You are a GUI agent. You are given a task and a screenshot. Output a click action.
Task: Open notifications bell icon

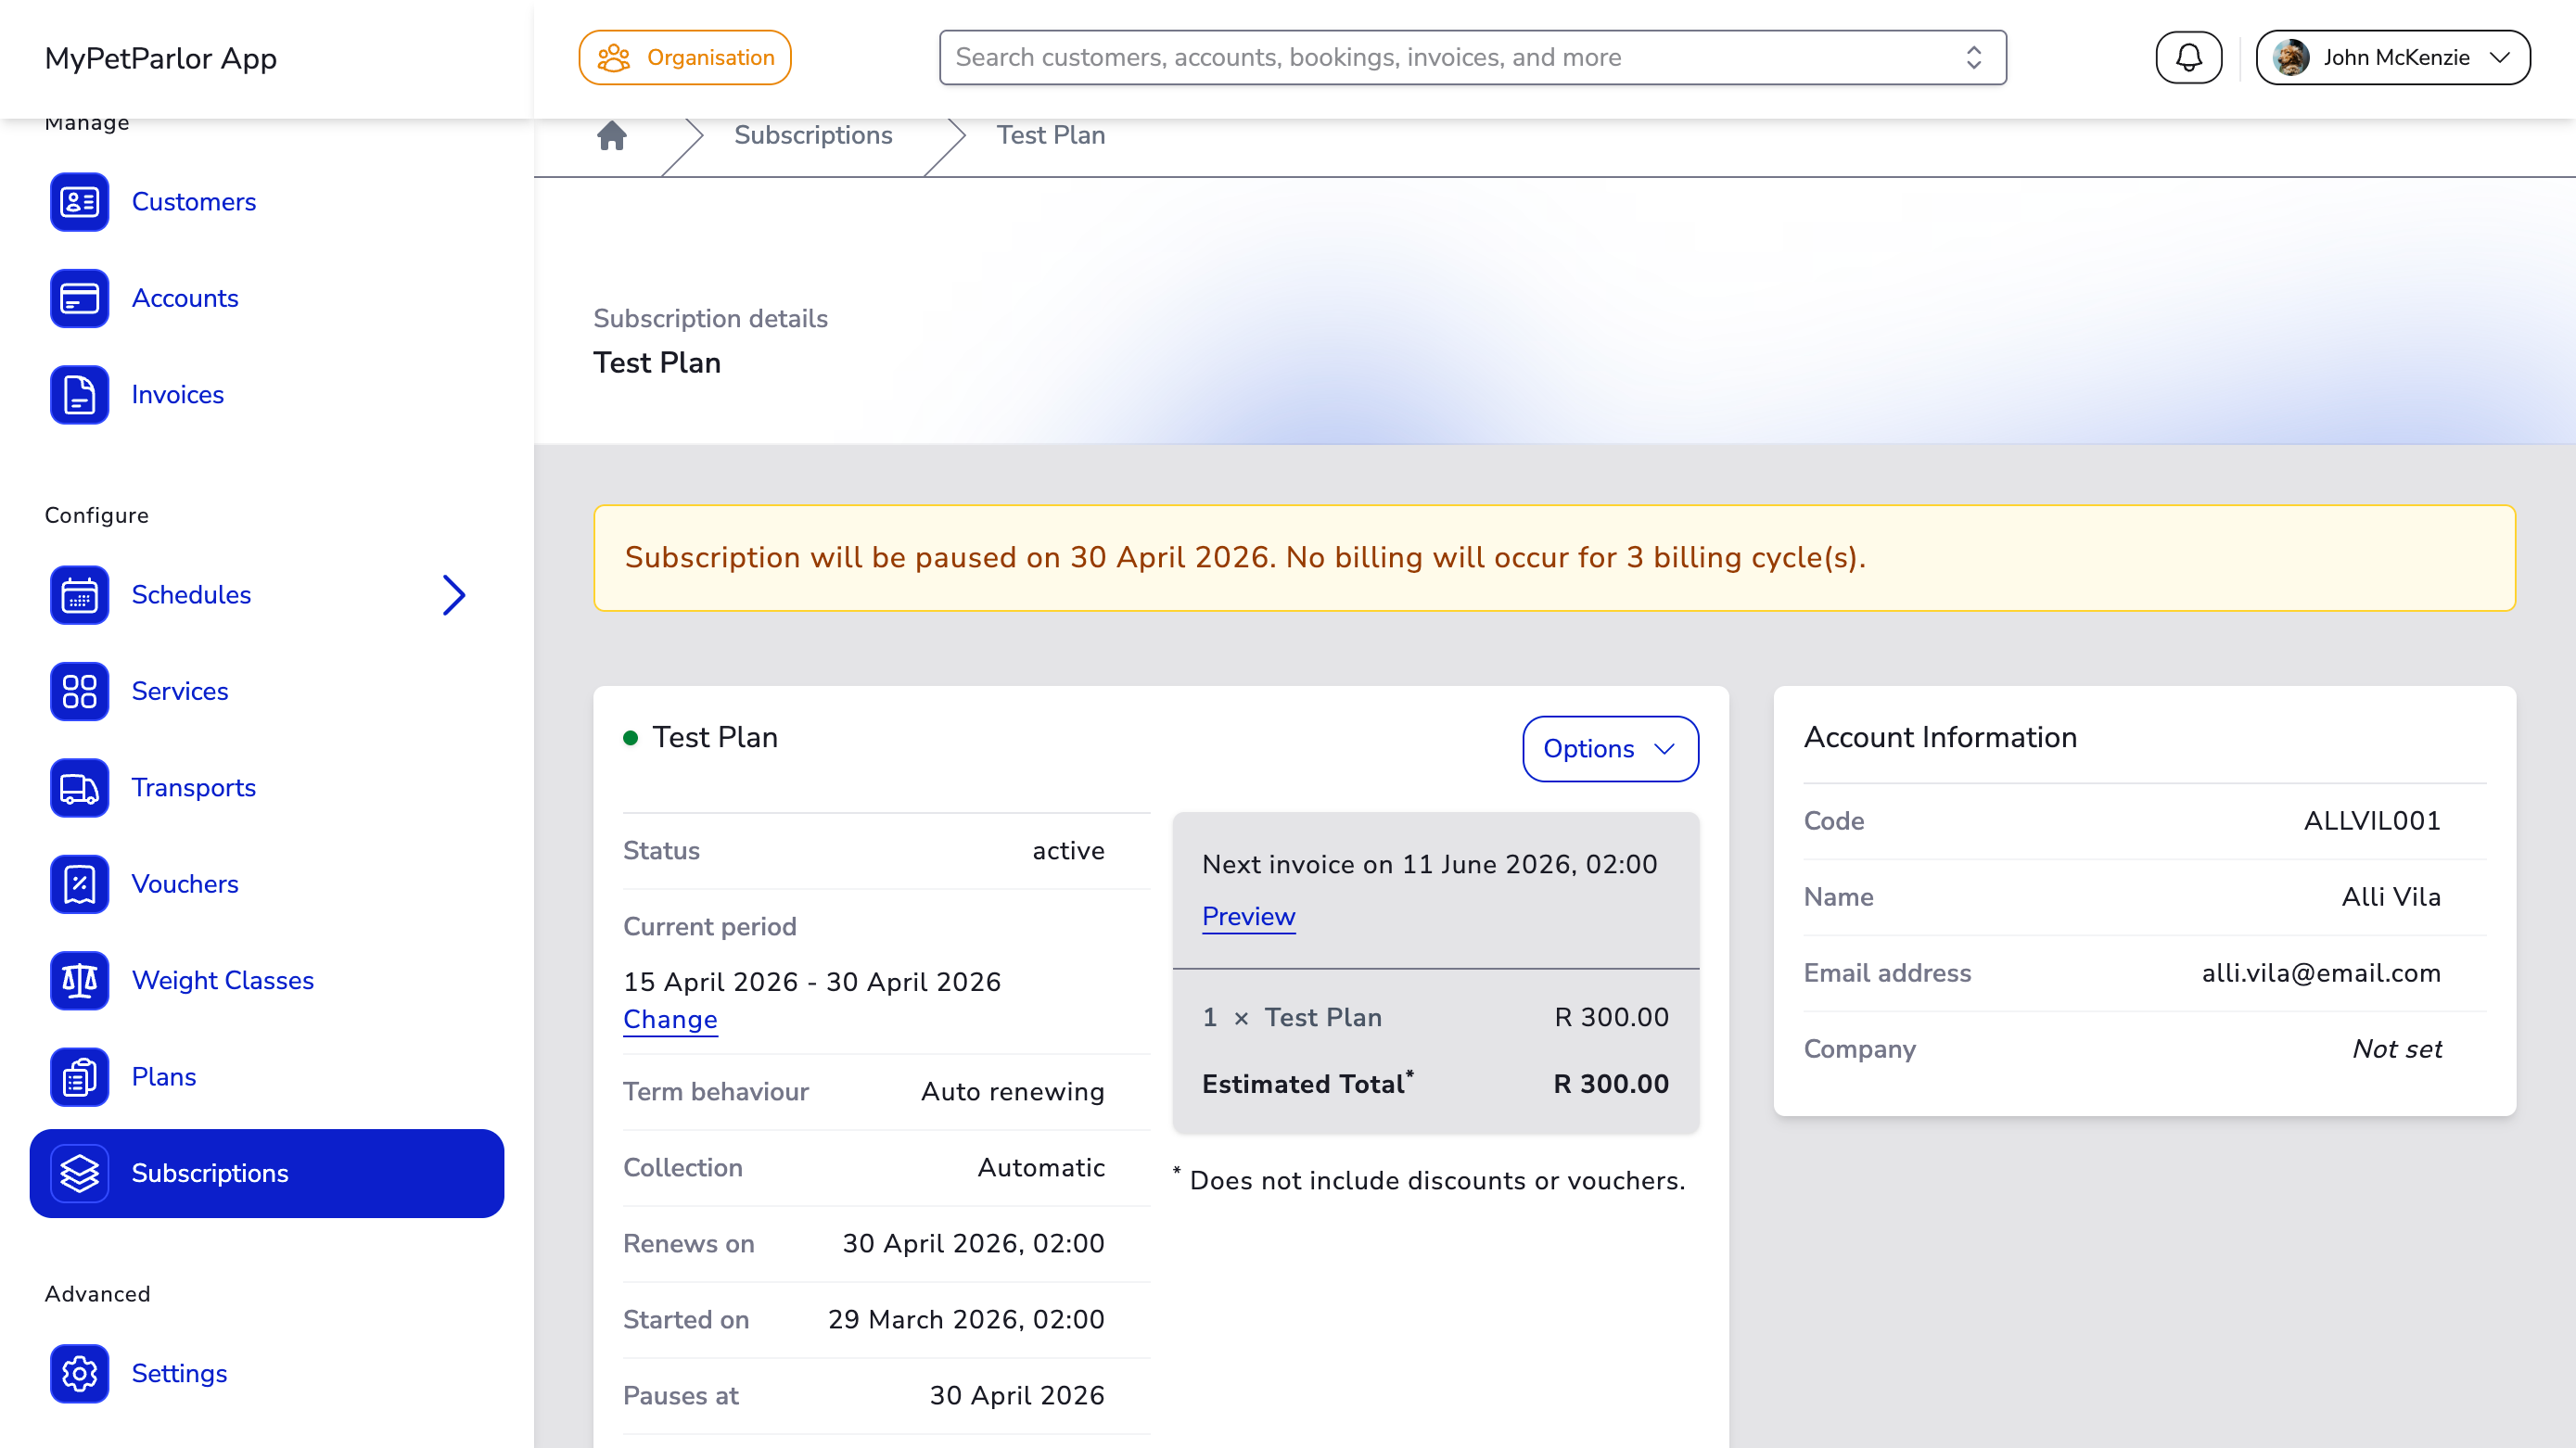2188,58
